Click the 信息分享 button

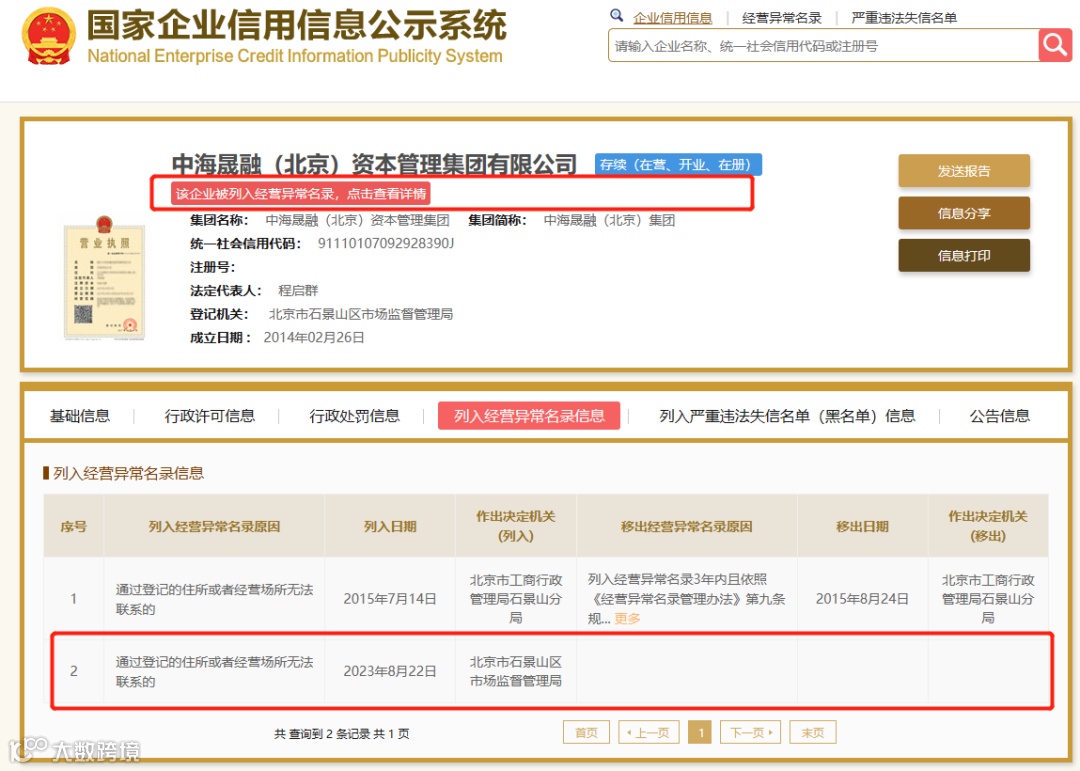(964, 213)
